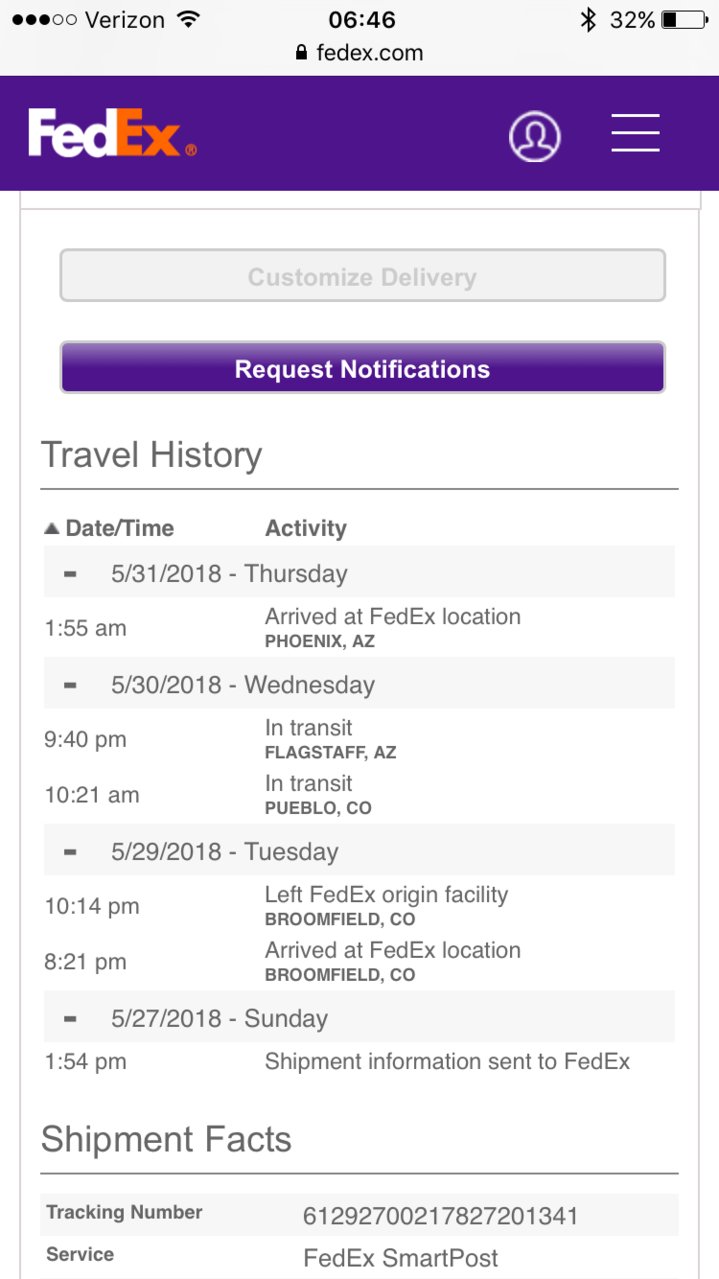Tap the fedex.com address bar
The height and width of the screenshot is (1279, 719).
(360, 53)
